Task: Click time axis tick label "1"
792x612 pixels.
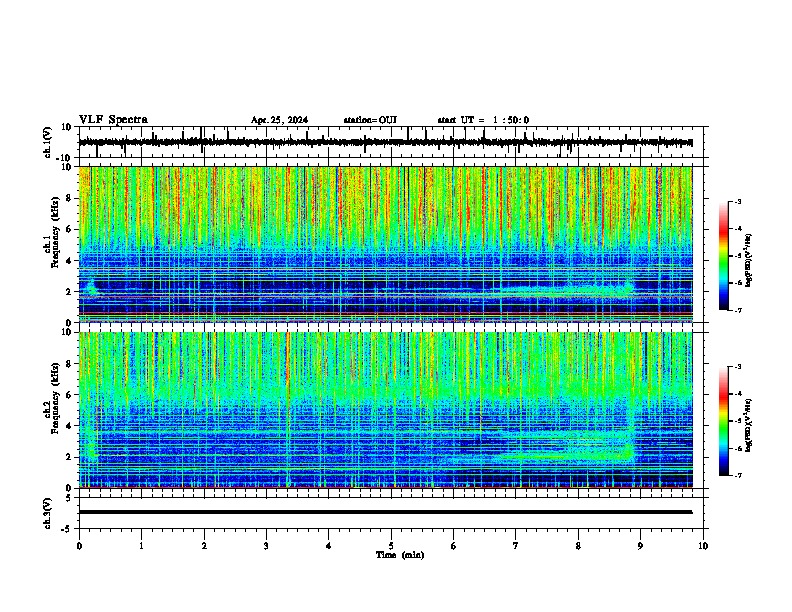Action: [142, 546]
